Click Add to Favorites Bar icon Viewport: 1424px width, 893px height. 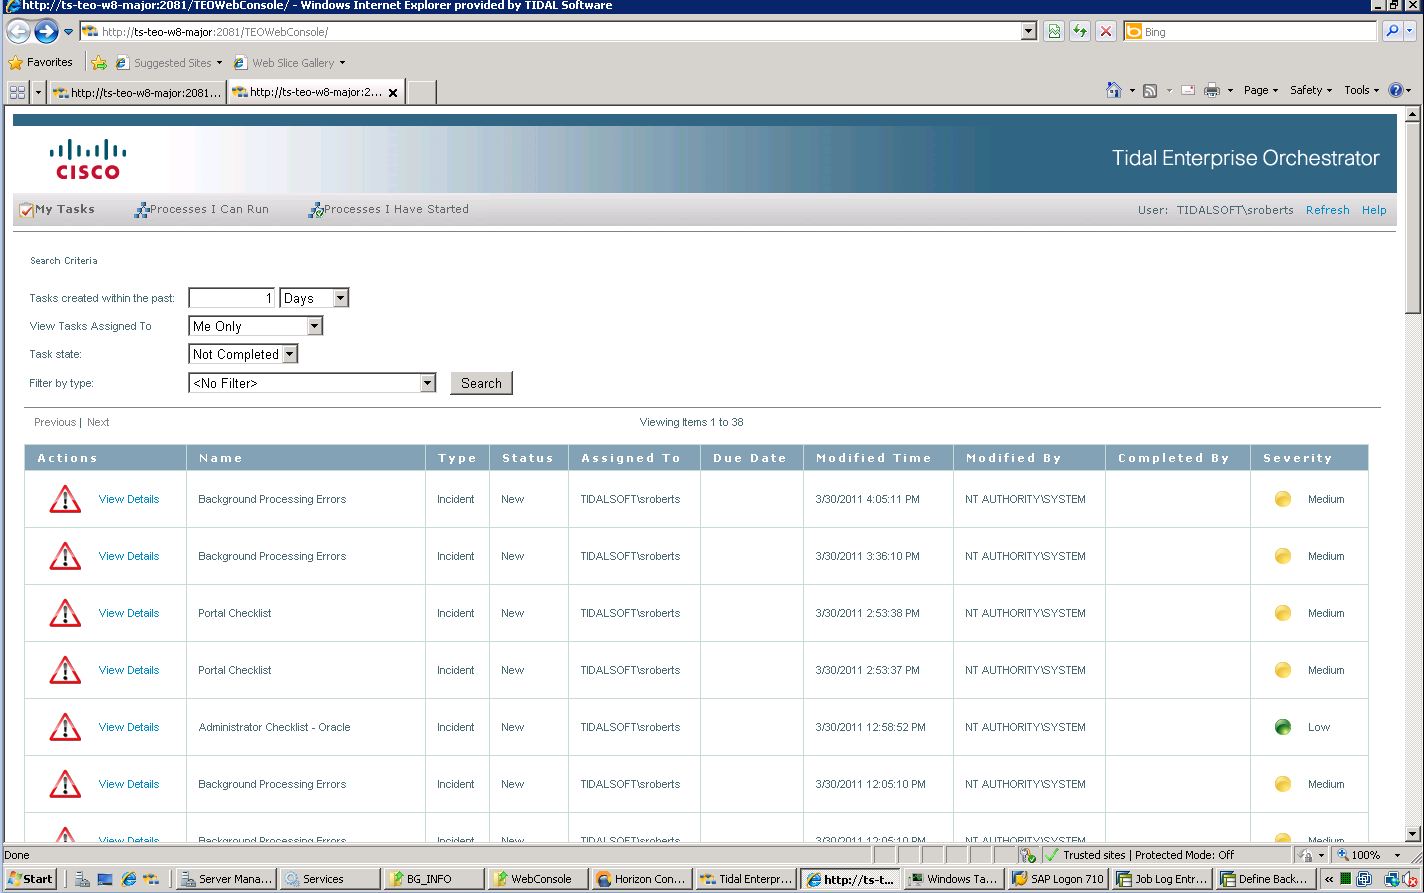coord(99,63)
